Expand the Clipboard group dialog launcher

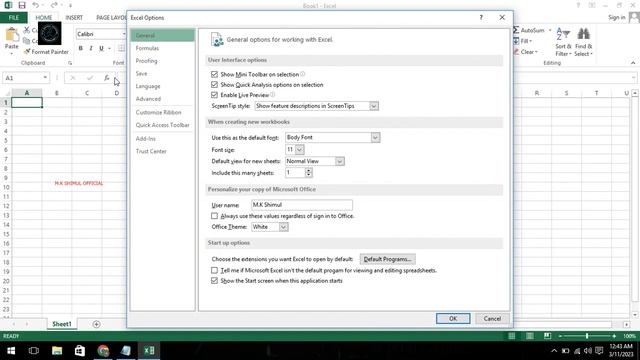click(70, 63)
